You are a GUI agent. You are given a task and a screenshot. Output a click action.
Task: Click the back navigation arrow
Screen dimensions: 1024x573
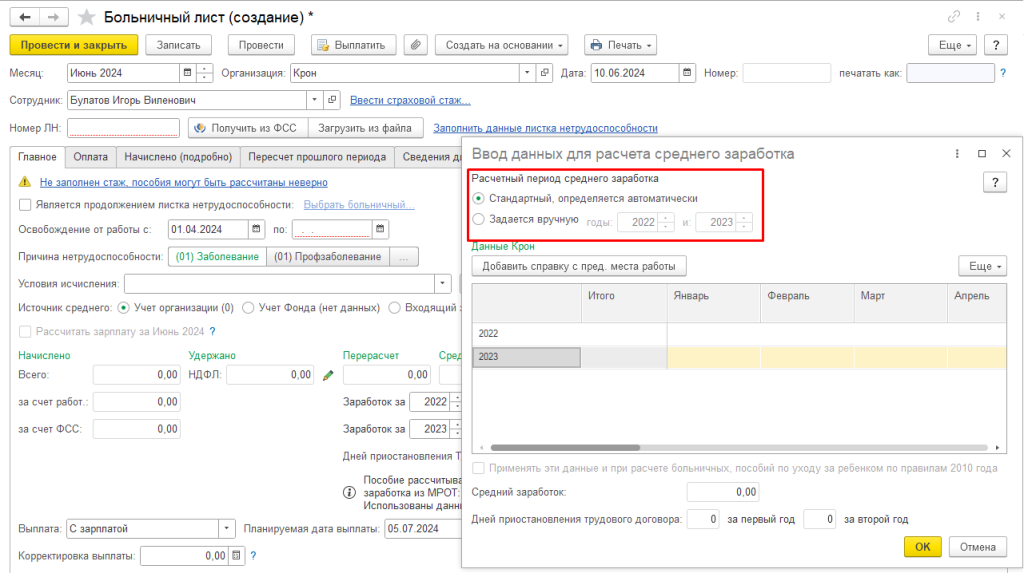point(24,17)
